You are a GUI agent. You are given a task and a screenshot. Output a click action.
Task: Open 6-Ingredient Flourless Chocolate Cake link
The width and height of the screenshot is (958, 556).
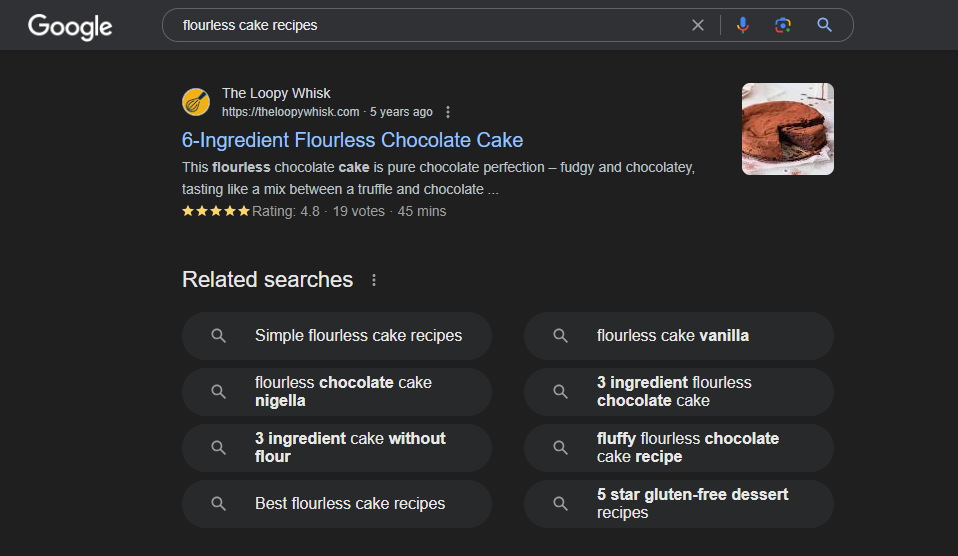352,140
